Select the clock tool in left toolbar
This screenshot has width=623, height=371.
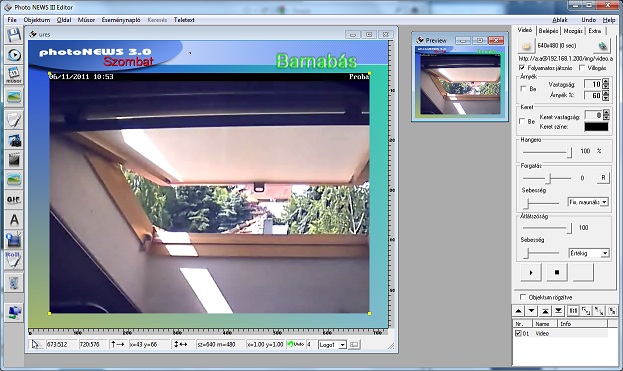coord(14,54)
